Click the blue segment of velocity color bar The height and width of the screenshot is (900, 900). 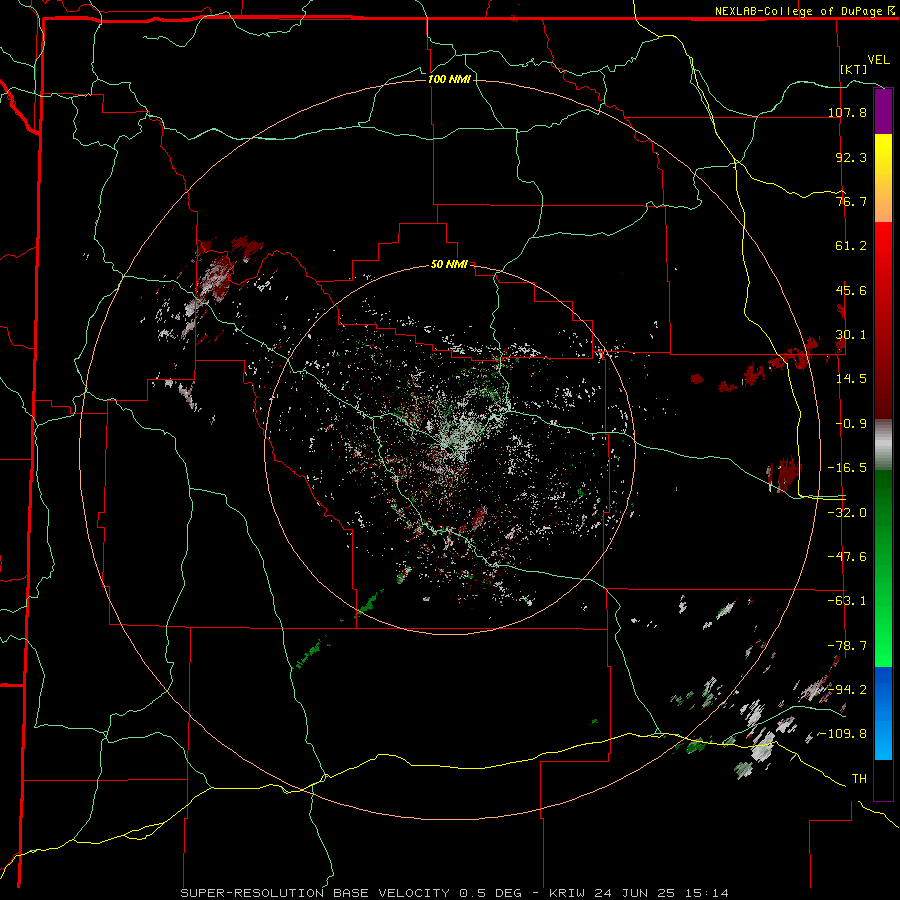[x=883, y=713]
